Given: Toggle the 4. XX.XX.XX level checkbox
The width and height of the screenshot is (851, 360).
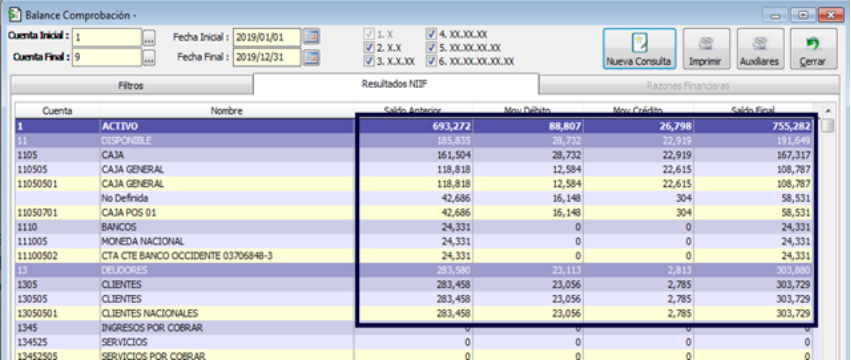Looking at the screenshot, I should click(x=432, y=34).
